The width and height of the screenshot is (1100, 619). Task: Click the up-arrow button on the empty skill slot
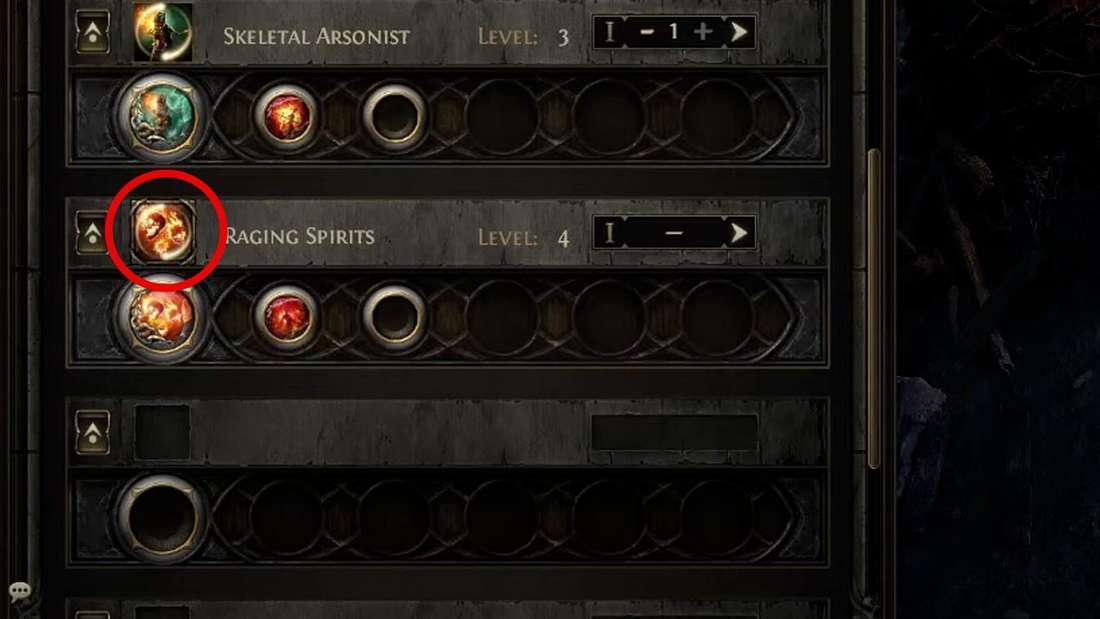tap(93, 432)
